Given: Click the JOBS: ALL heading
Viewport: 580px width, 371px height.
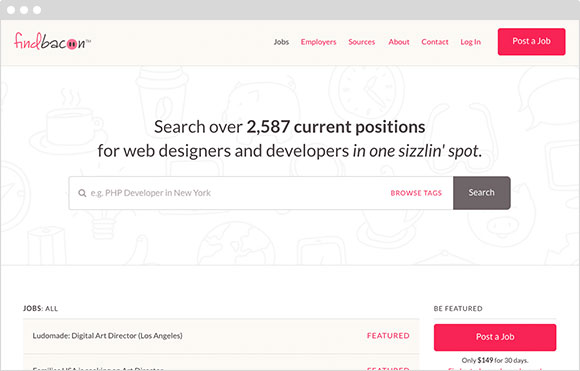Looking at the screenshot, I should coord(40,308).
